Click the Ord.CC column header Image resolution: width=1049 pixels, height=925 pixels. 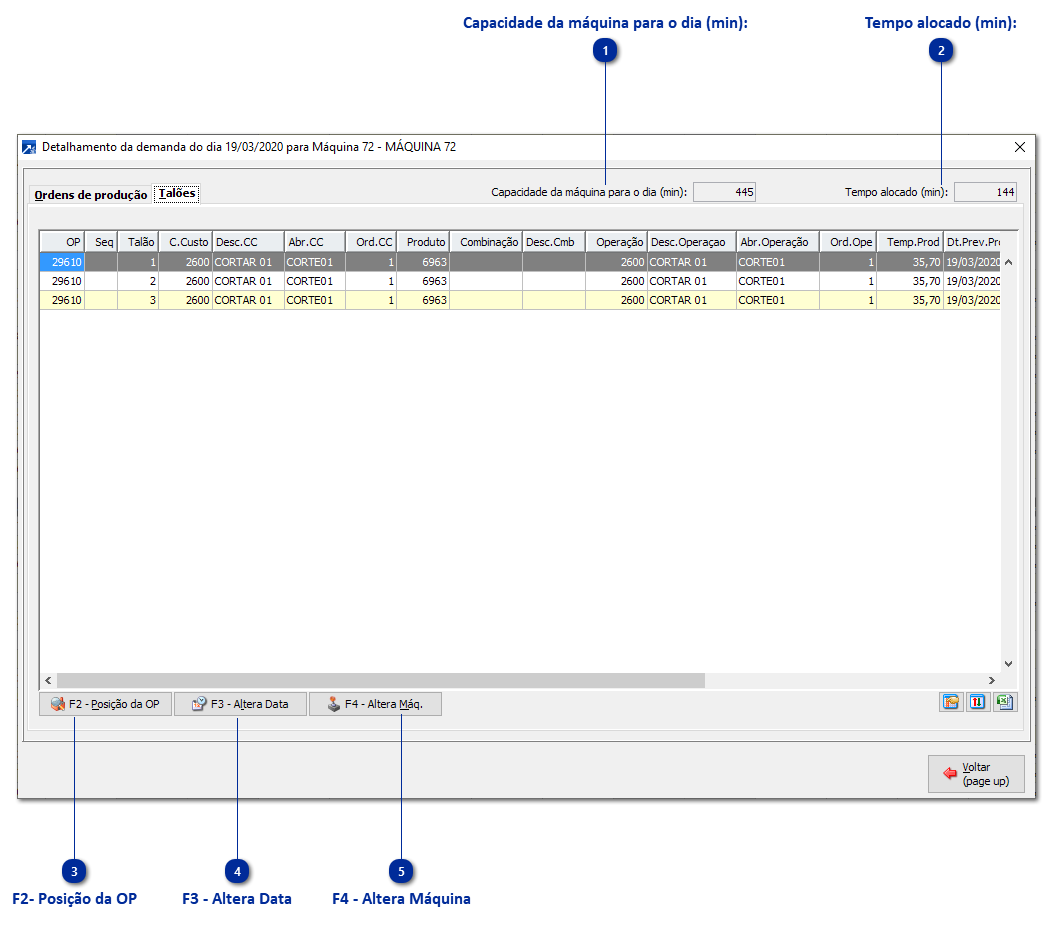[371, 242]
